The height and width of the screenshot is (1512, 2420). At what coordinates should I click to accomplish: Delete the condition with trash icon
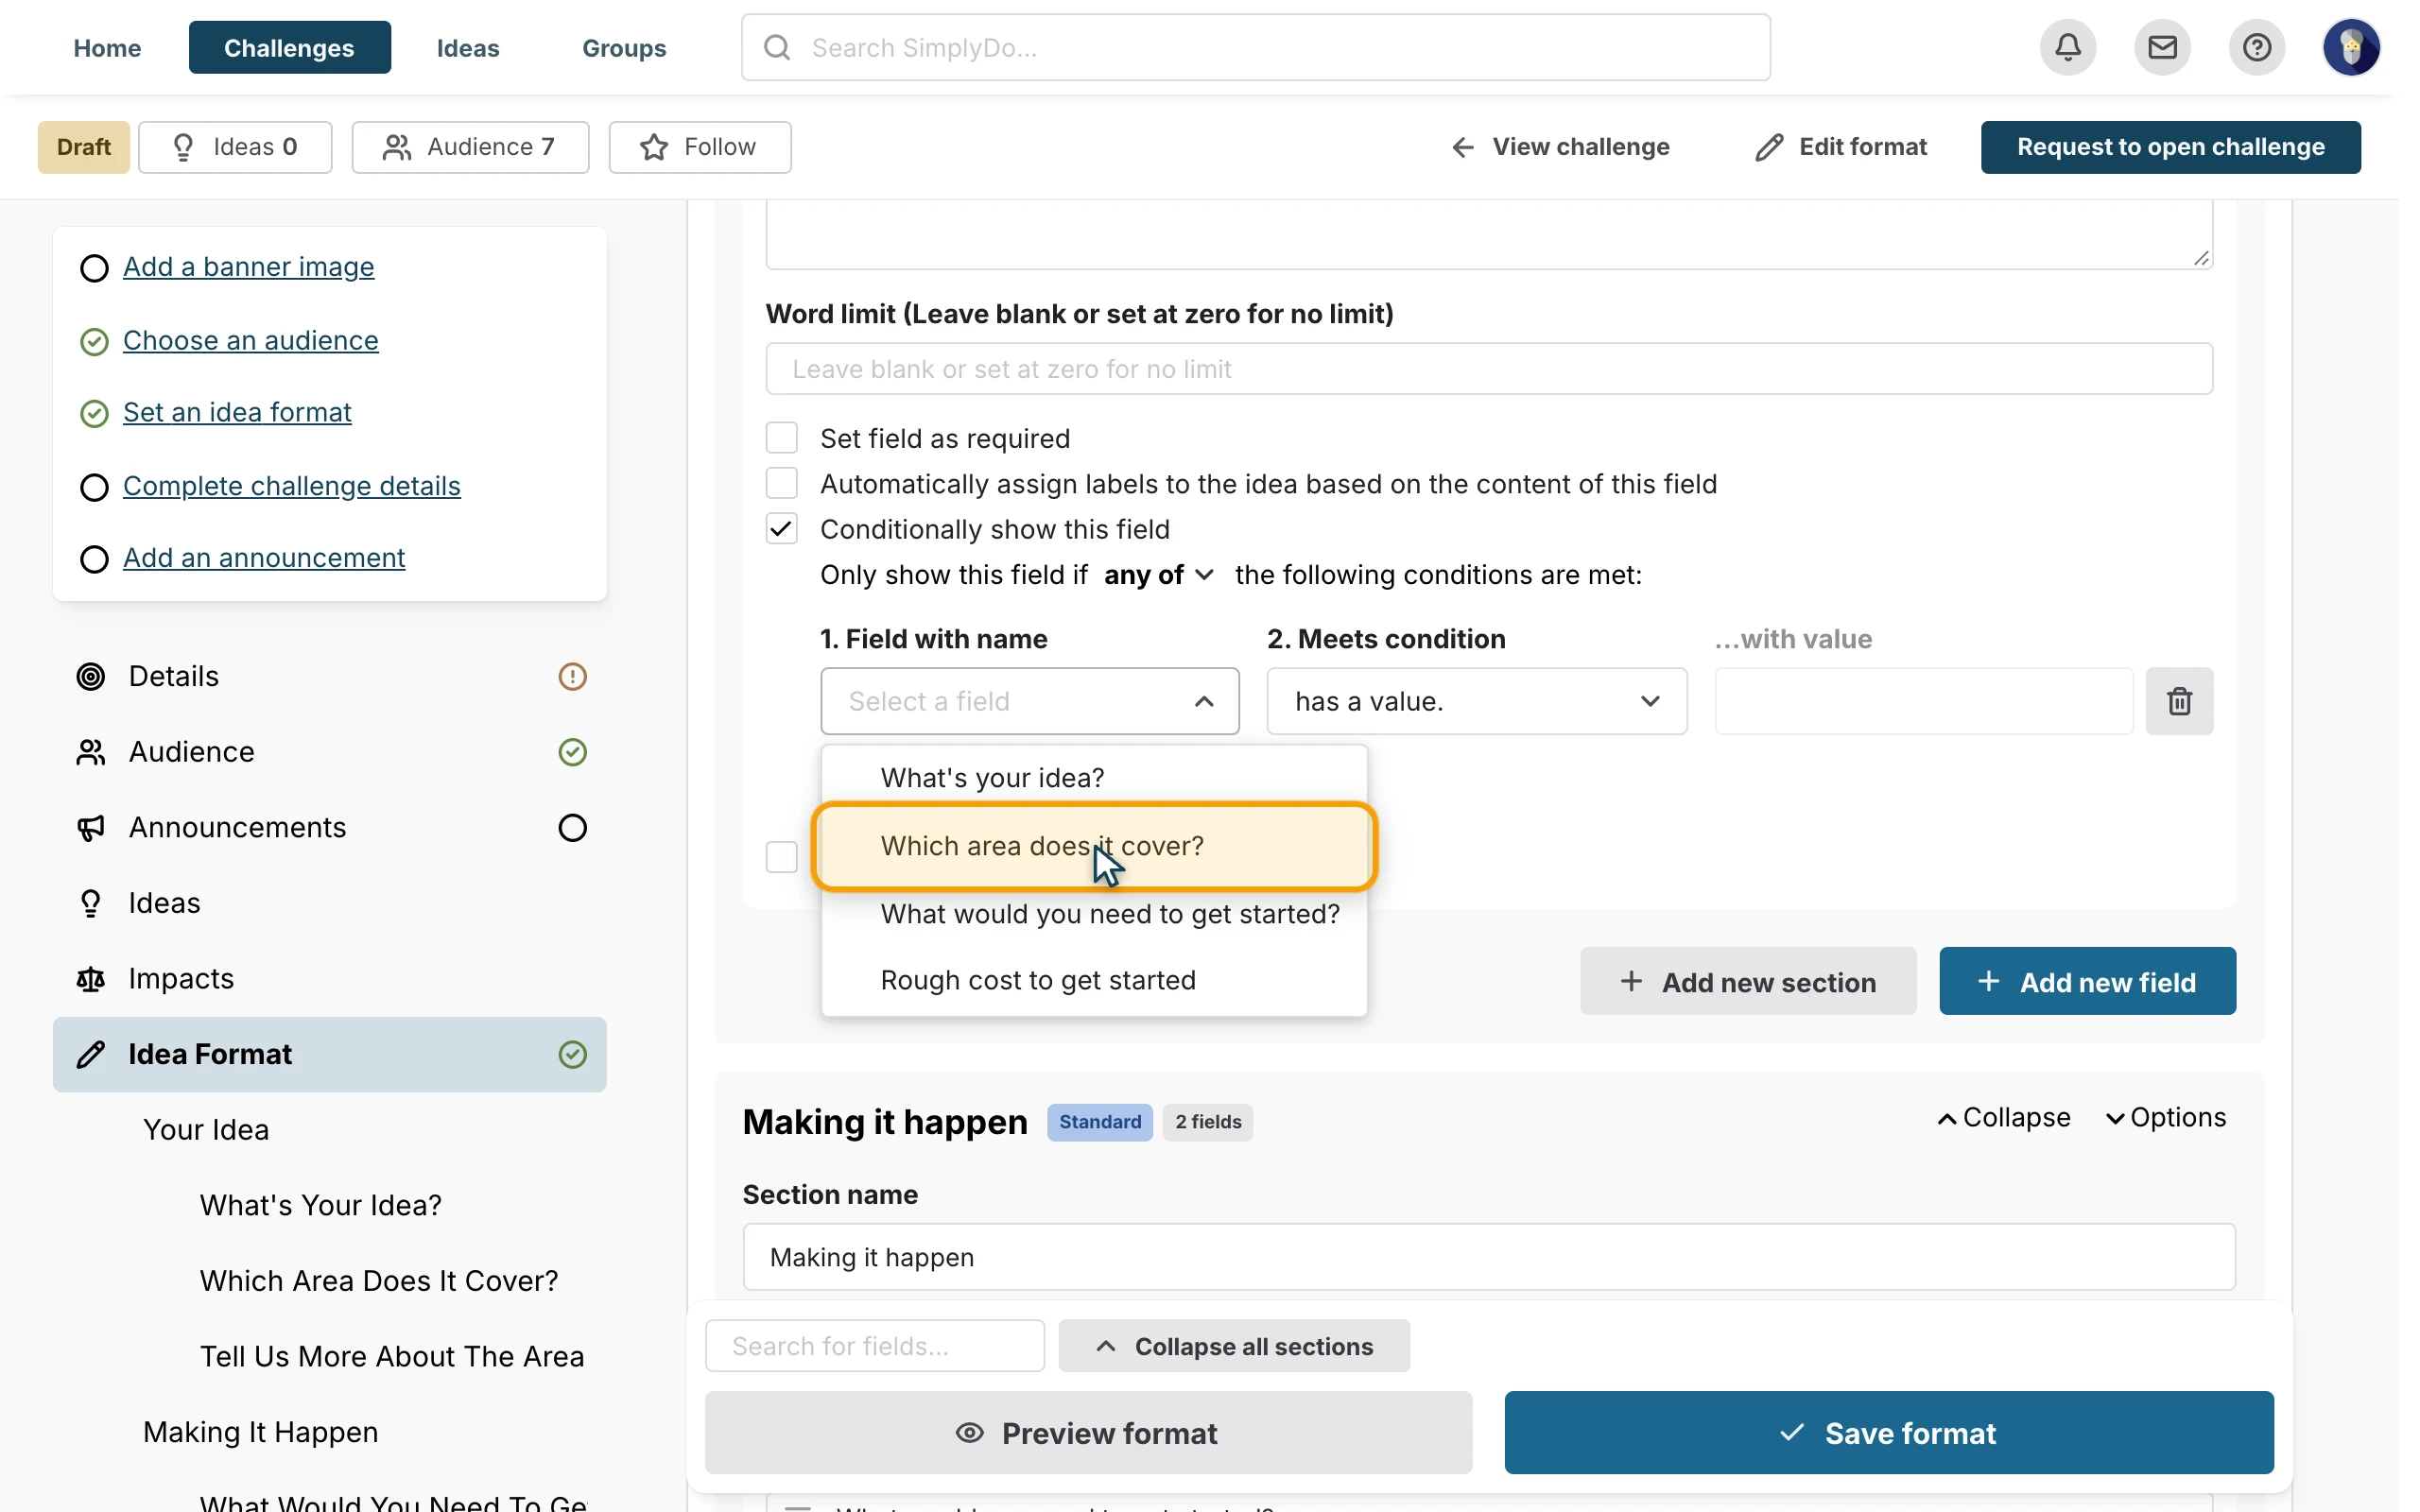(2179, 701)
